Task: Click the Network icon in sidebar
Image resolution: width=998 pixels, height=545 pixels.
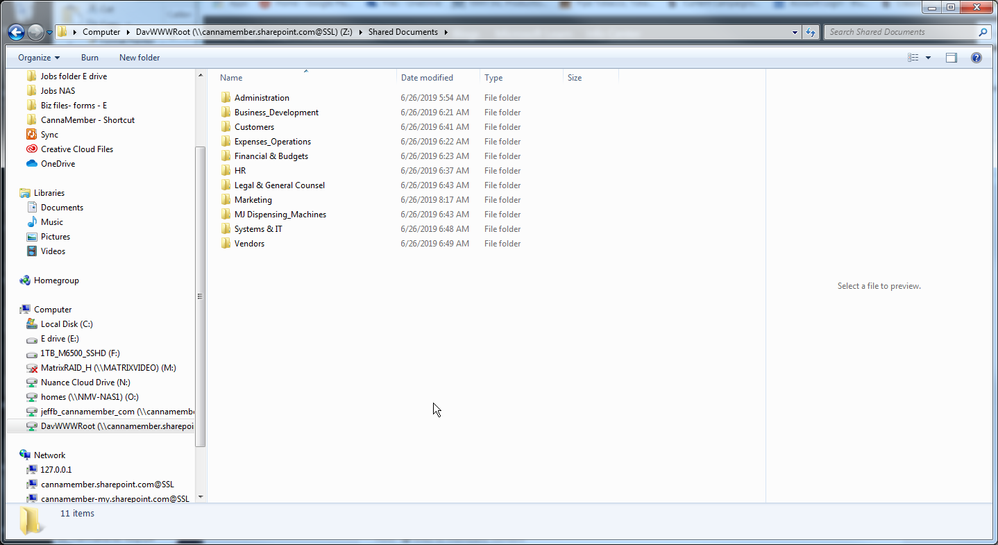Action: 25,455
